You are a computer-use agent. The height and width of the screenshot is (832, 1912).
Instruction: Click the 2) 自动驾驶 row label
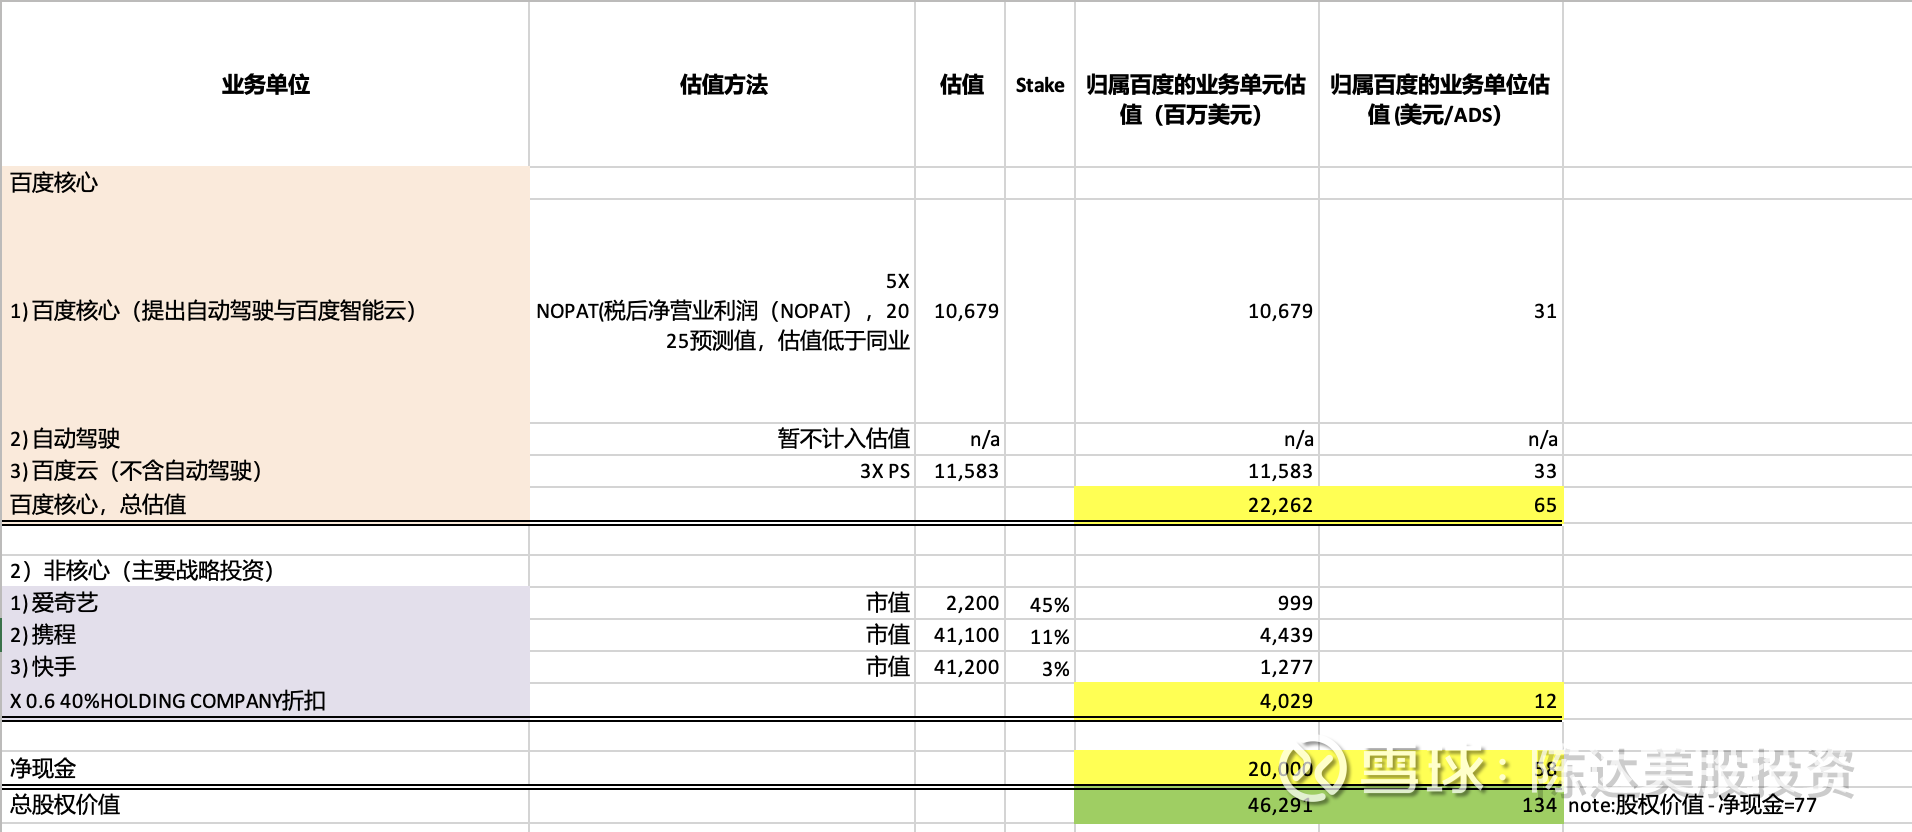[x=265, y=439]
